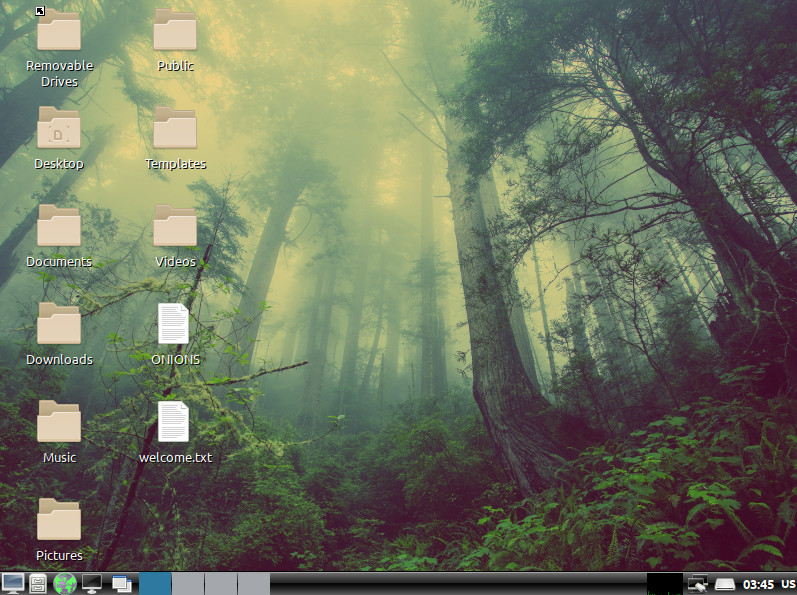Click the network status tray icon
The height and width of the screenshot is (595, 797).
[698, 583]
